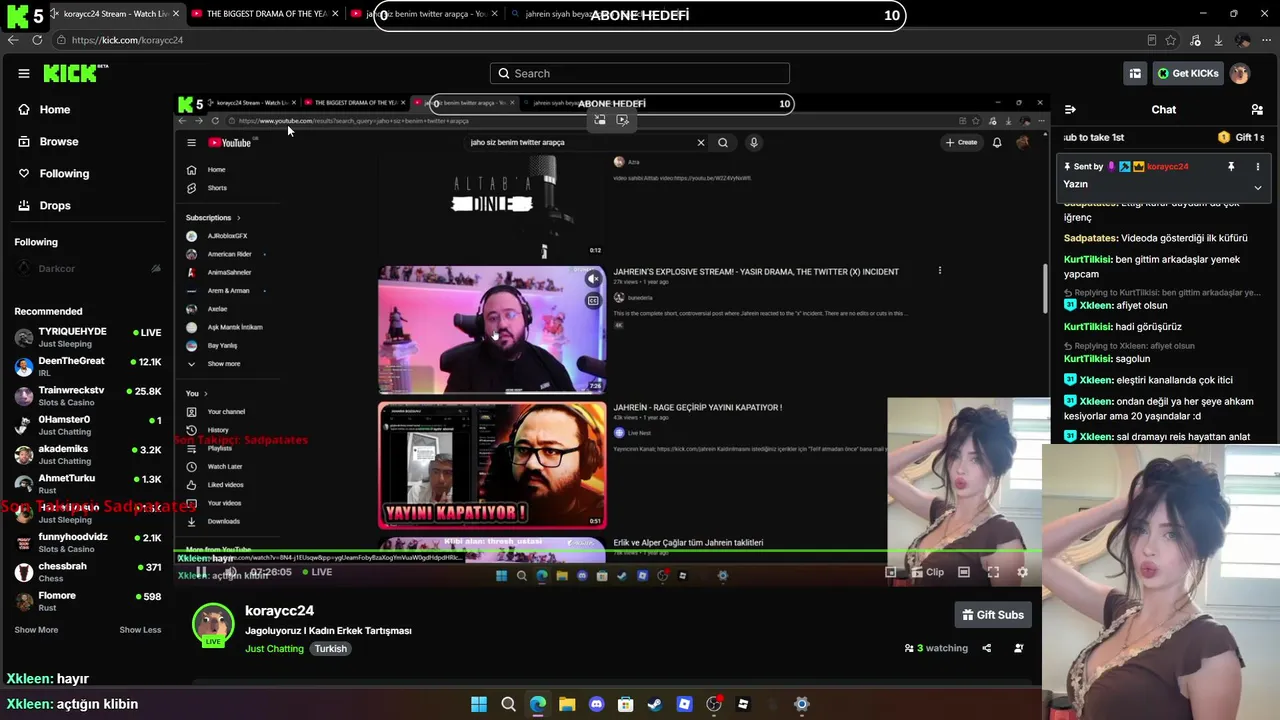Viewport: 1280px width, 720px height.
Task: Pause the live stream video
Action: [201, 572]
